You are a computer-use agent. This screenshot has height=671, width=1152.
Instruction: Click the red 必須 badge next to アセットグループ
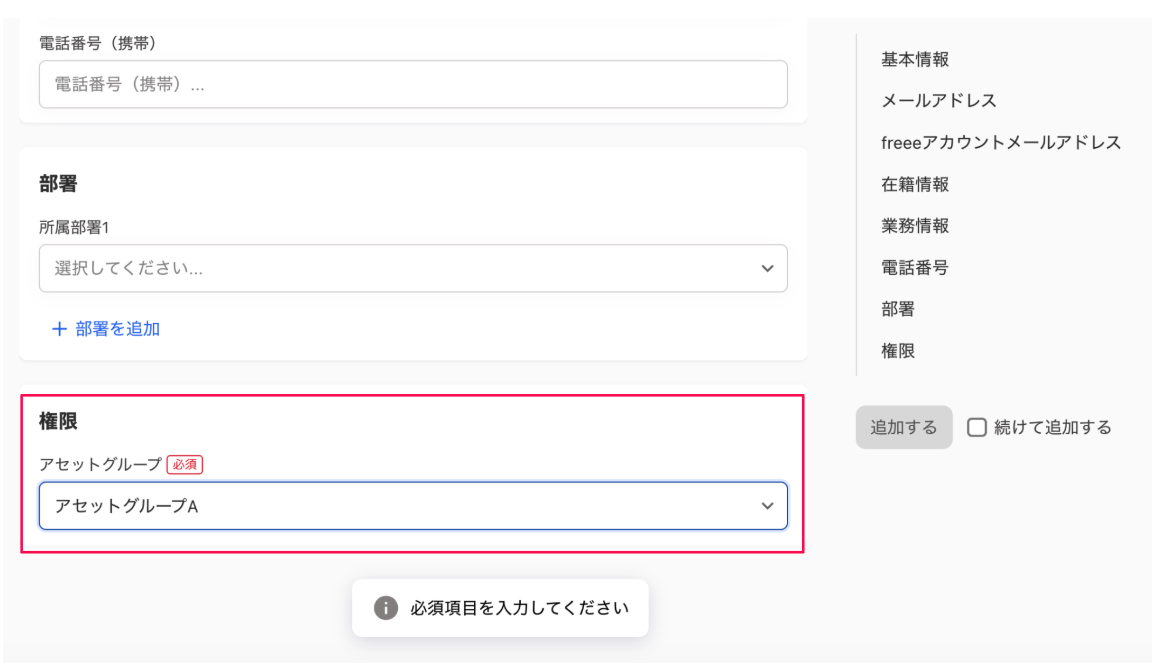(185, 464)
